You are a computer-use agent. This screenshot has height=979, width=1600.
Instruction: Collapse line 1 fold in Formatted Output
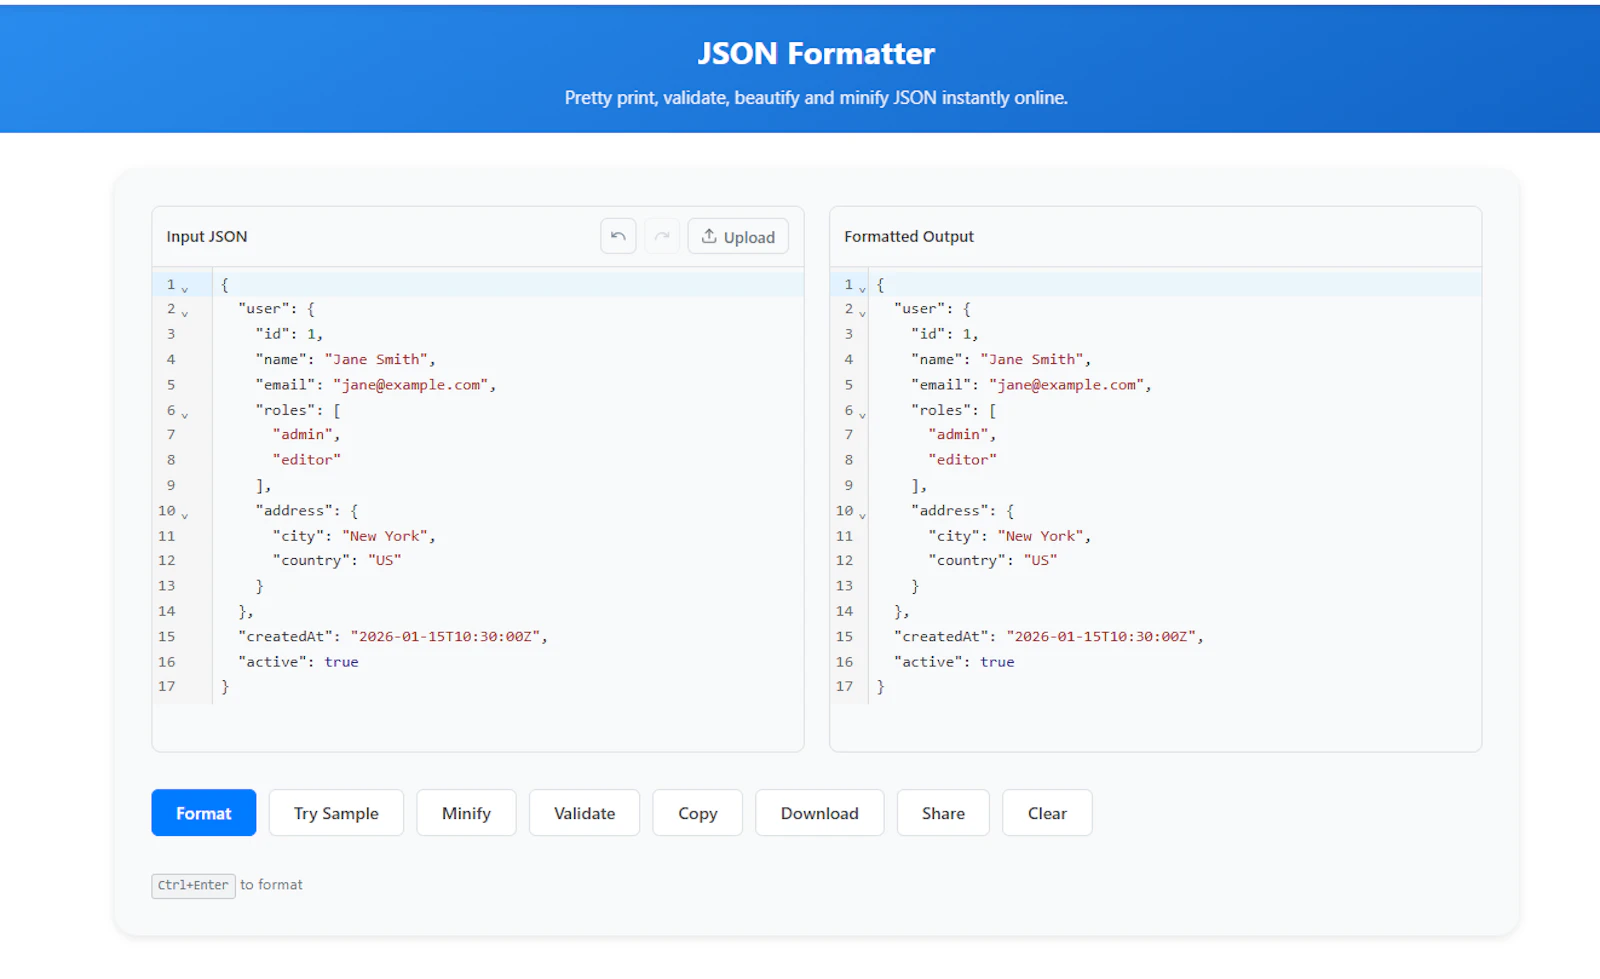tap(863, 289)
